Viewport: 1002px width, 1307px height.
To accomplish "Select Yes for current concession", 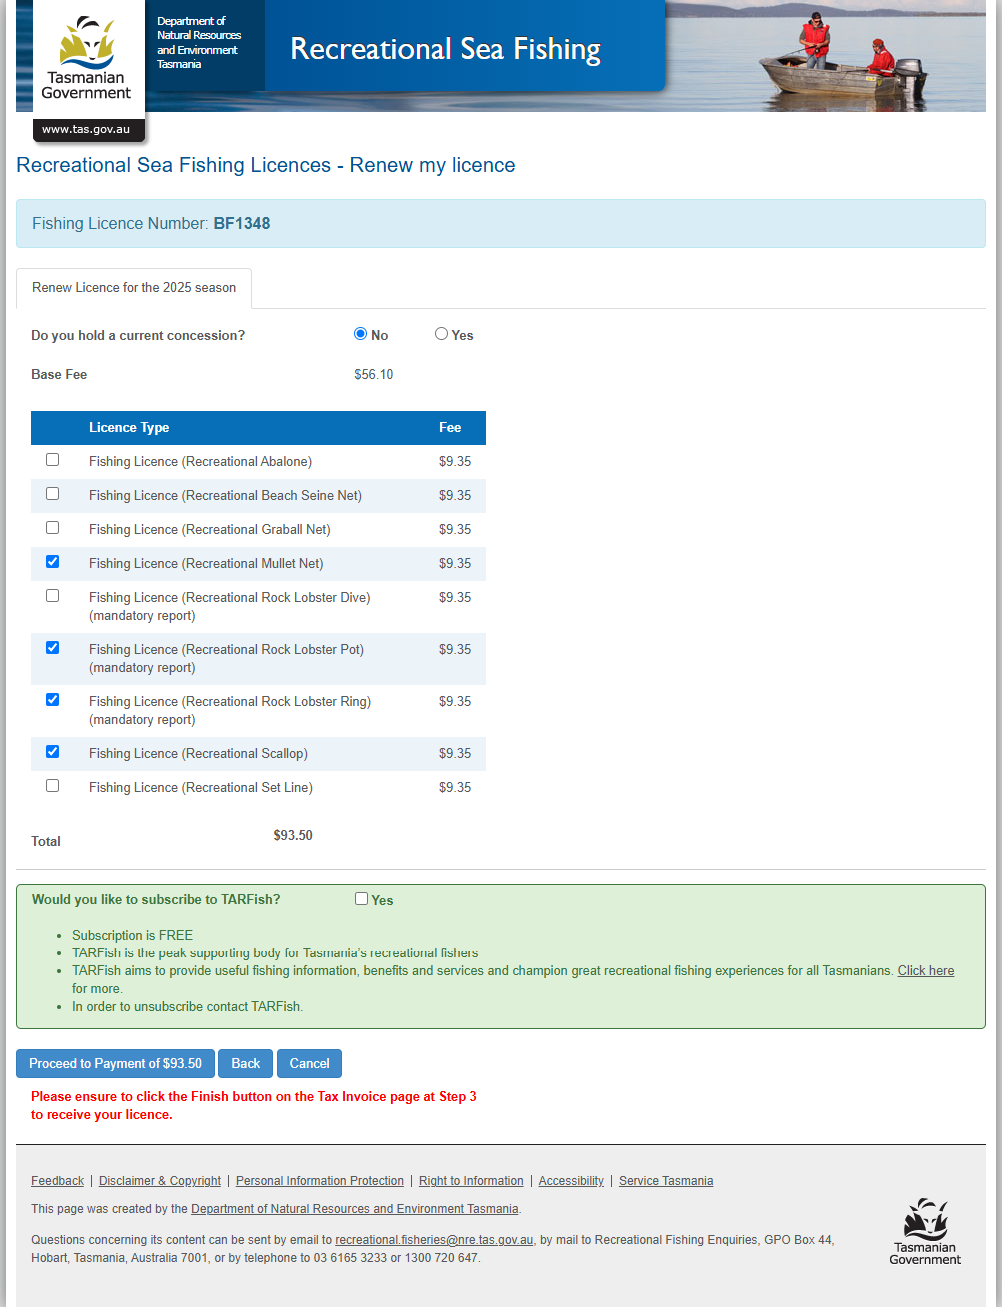I will click(x=441, y=334).
